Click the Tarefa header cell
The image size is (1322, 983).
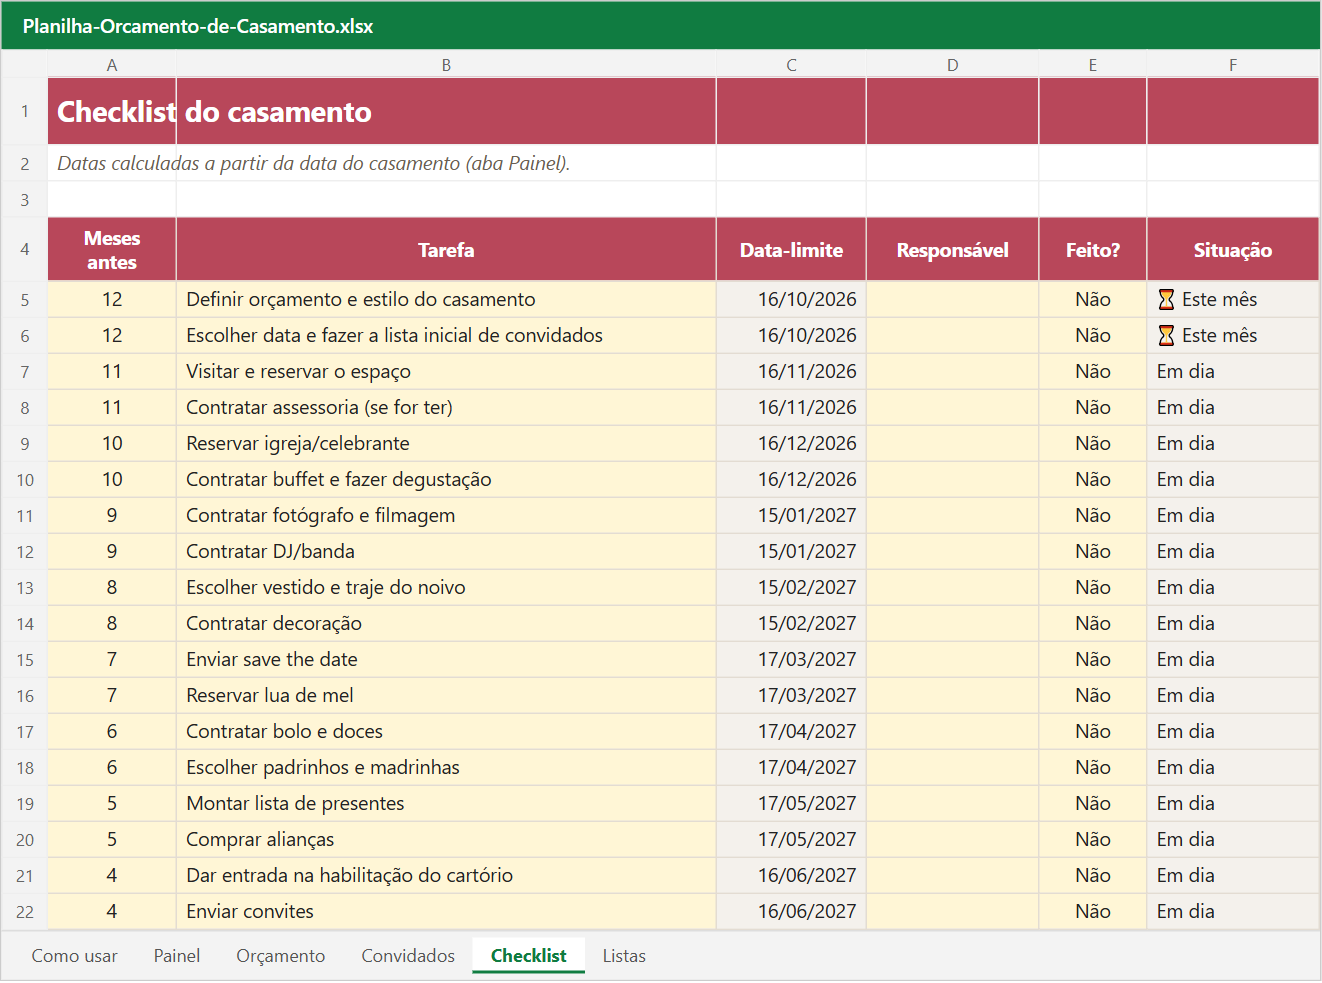446,250
